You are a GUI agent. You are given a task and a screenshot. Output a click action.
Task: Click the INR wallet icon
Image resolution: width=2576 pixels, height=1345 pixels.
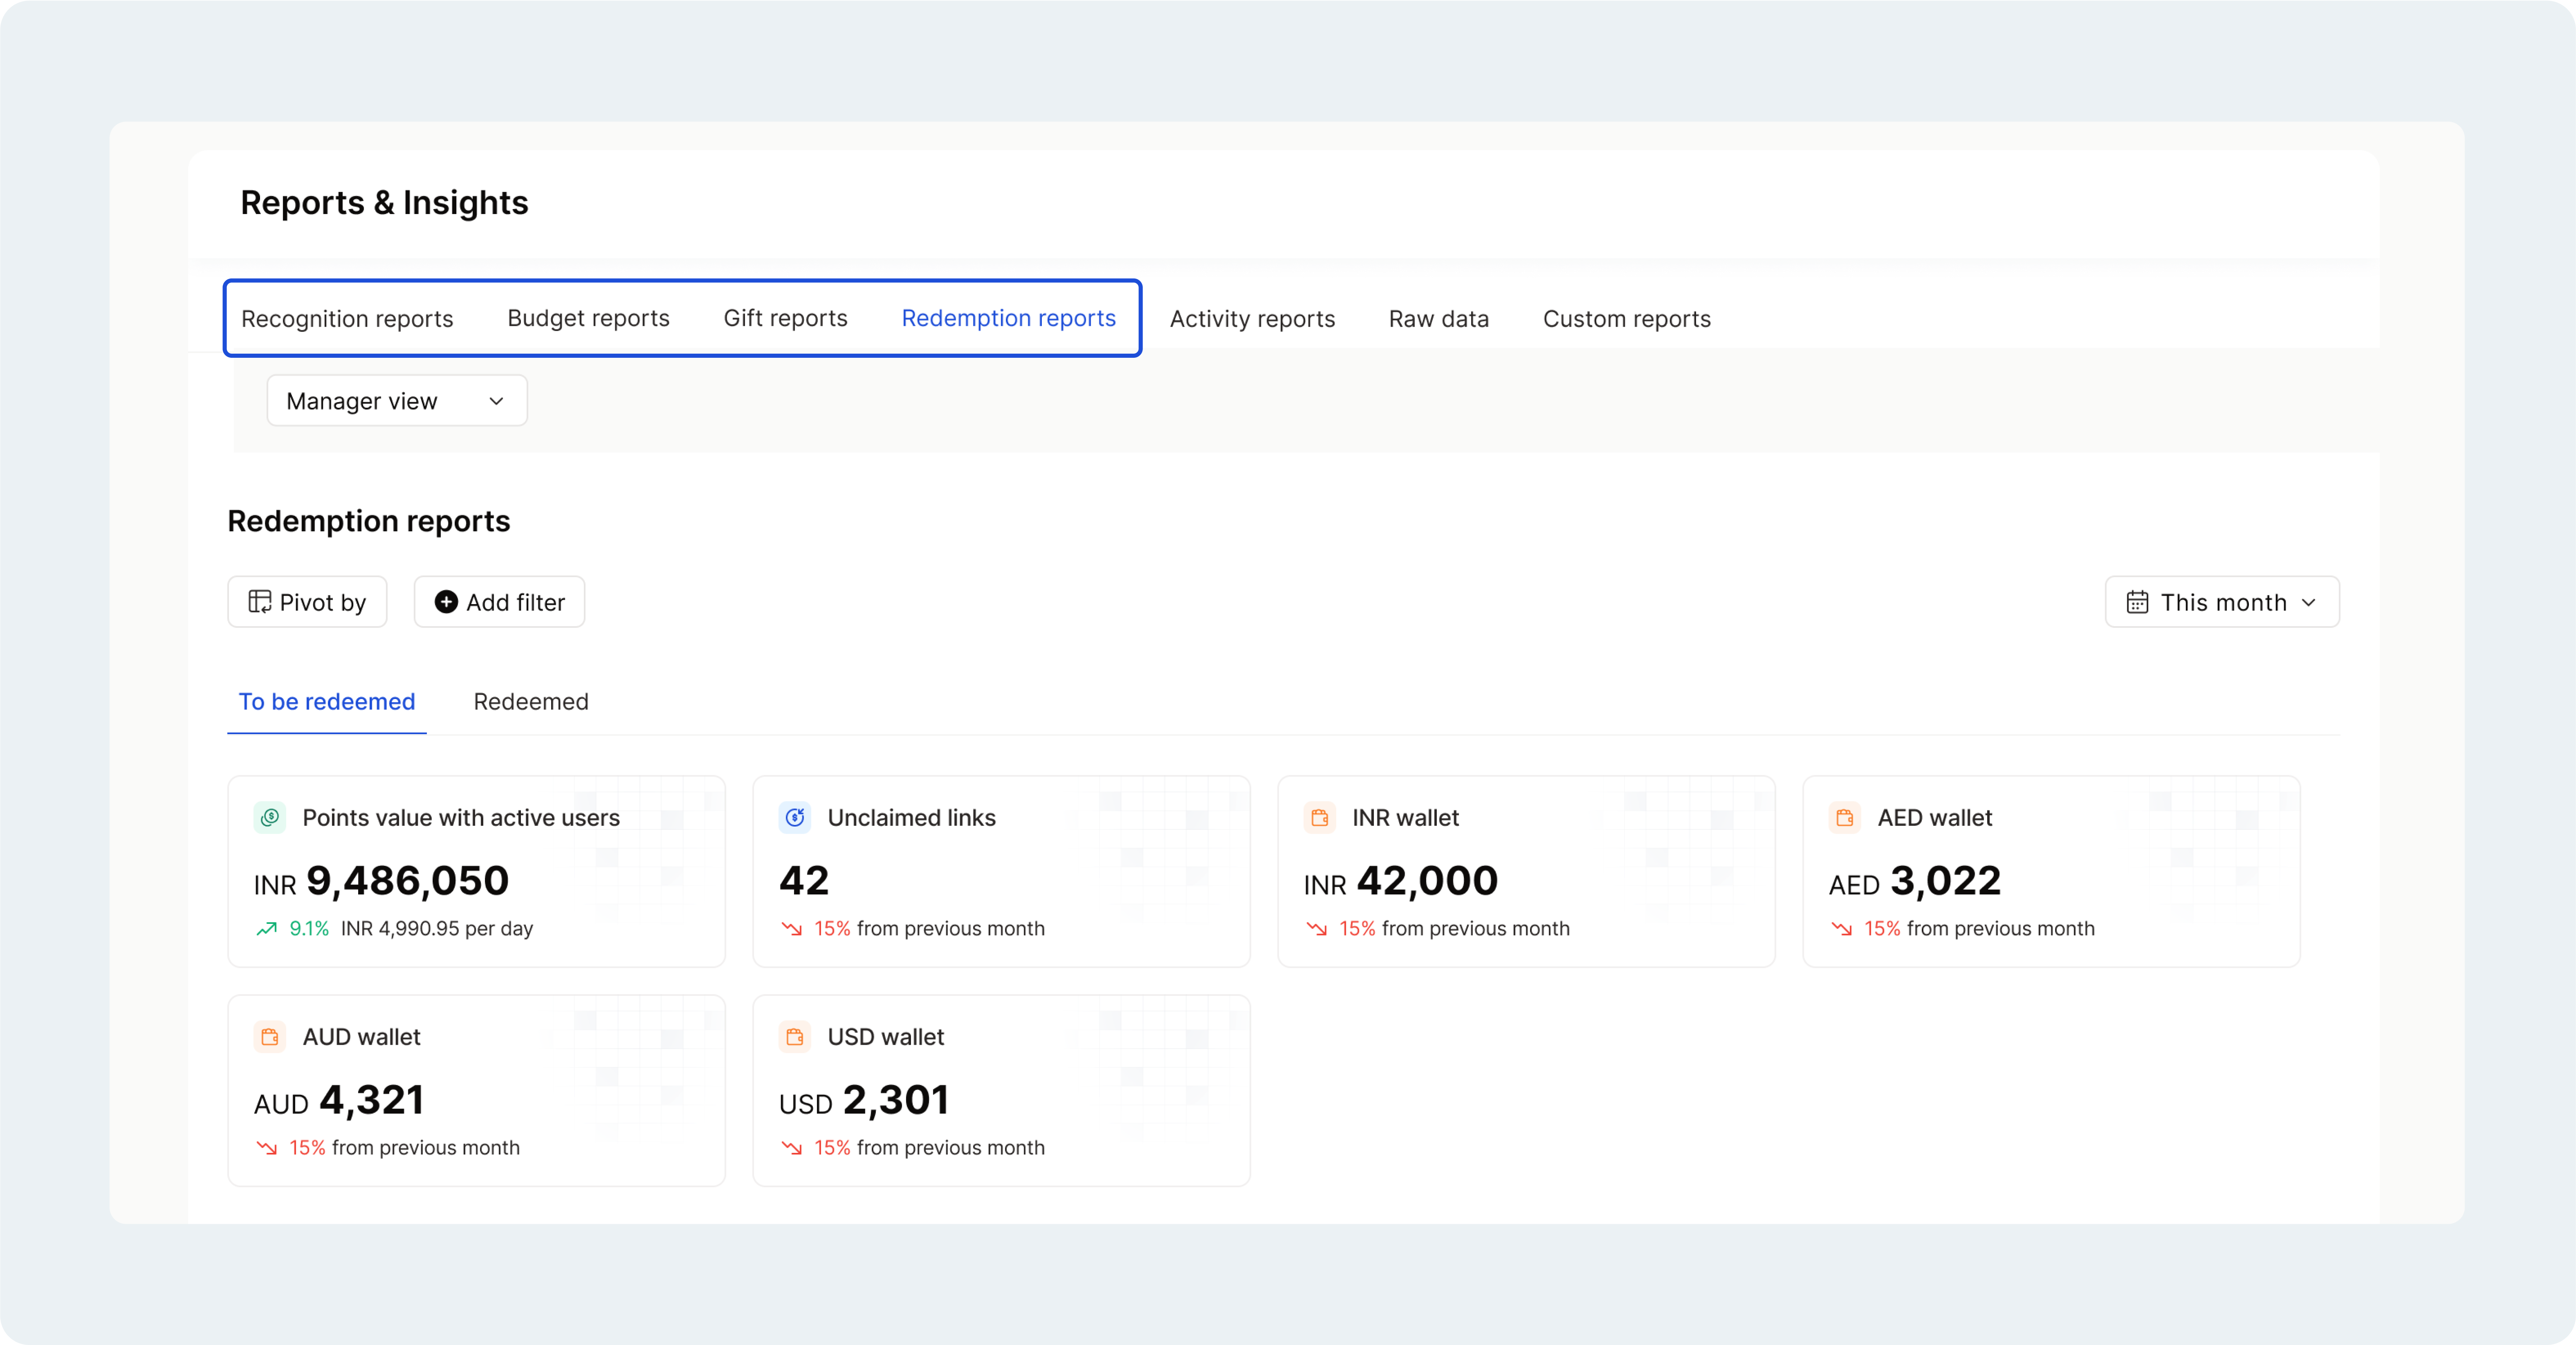click(1320, 817)
